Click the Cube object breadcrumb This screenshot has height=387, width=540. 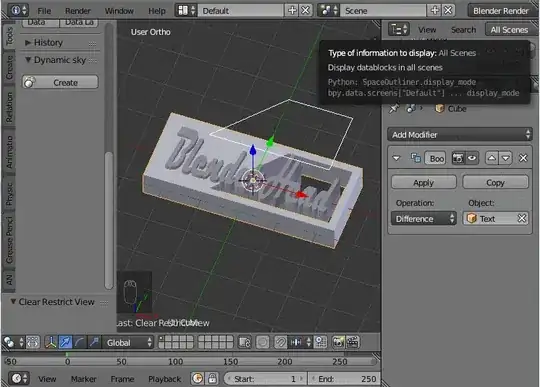coord(450,109)
